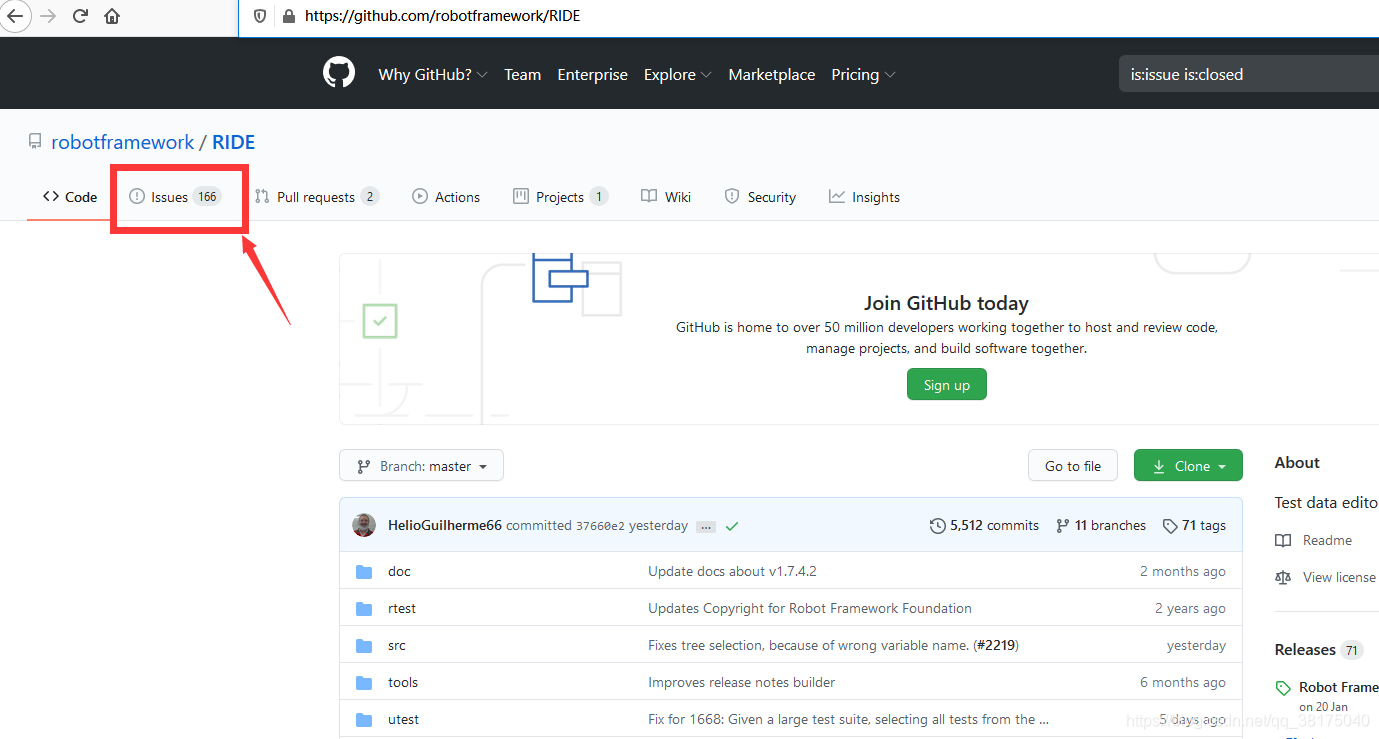Click the GitHub search field
1379x739 pixels.
coord(1249,74)
